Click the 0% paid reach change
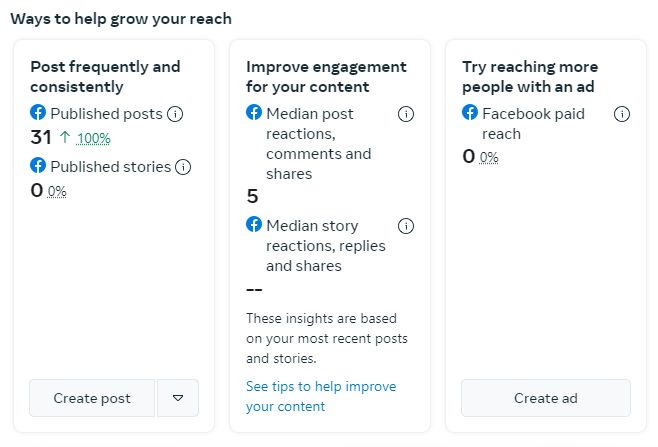 [x=489, y=157]
